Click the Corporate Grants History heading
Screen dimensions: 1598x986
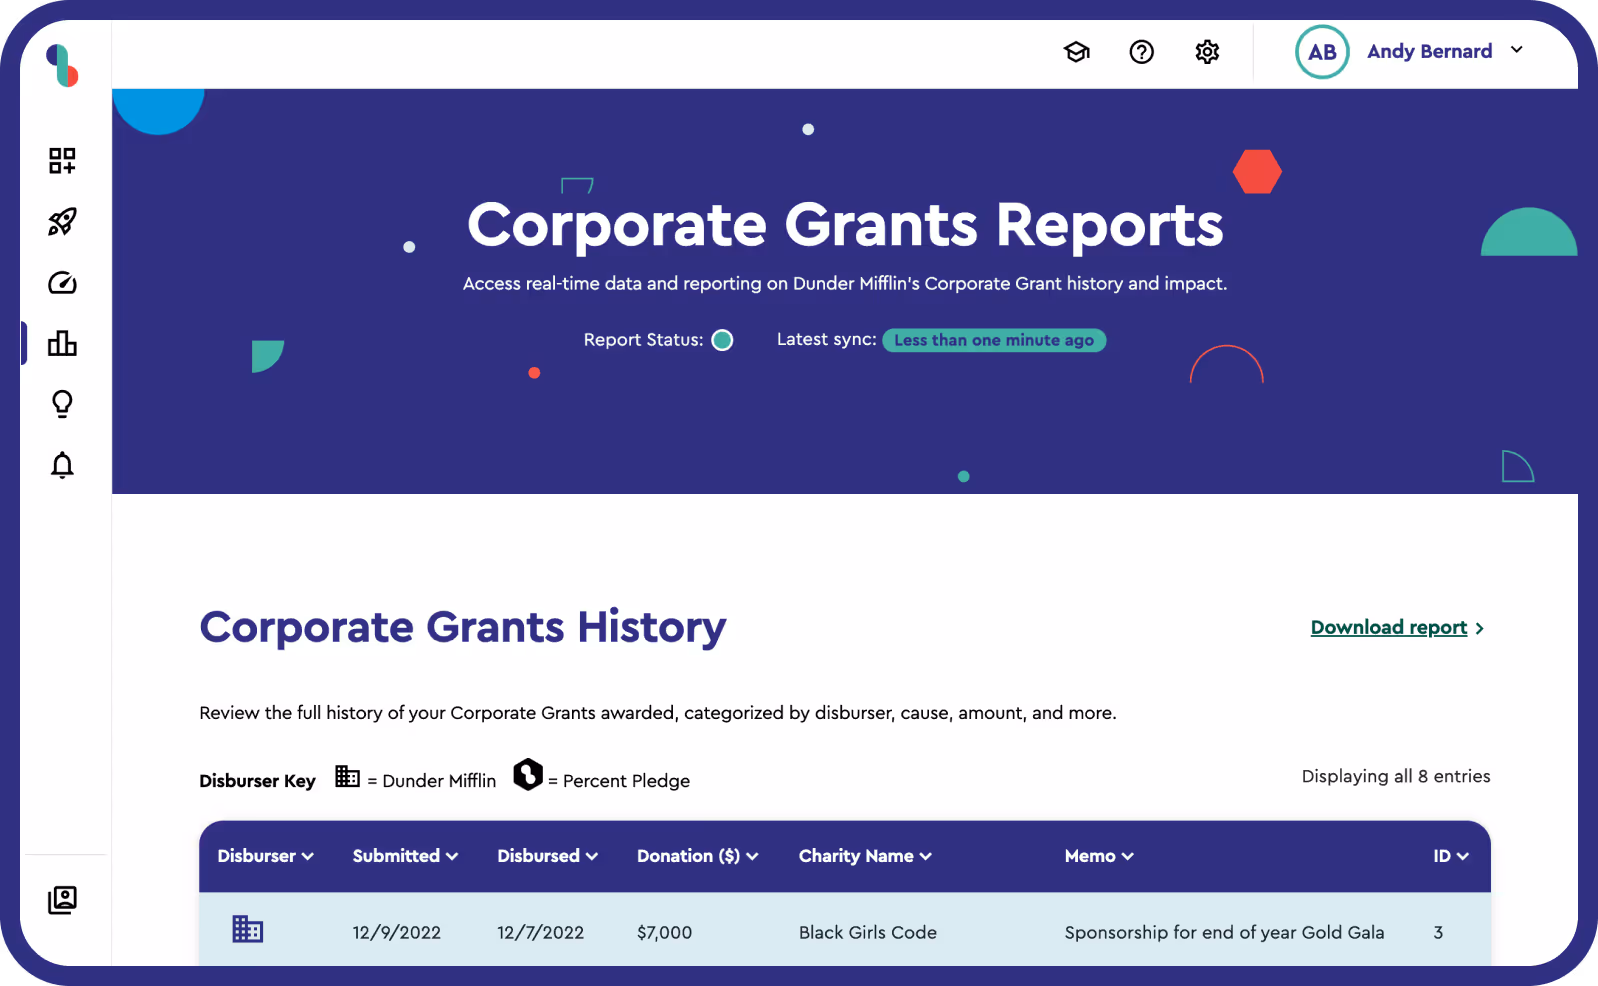tap(463, 627)
